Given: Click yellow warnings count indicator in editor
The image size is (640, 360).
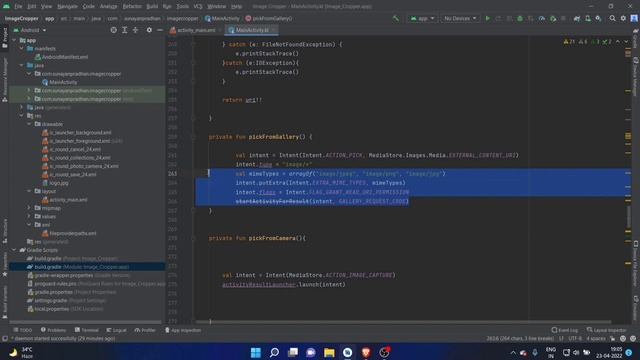Looking at the screenshot, I should tap(569, 42).
